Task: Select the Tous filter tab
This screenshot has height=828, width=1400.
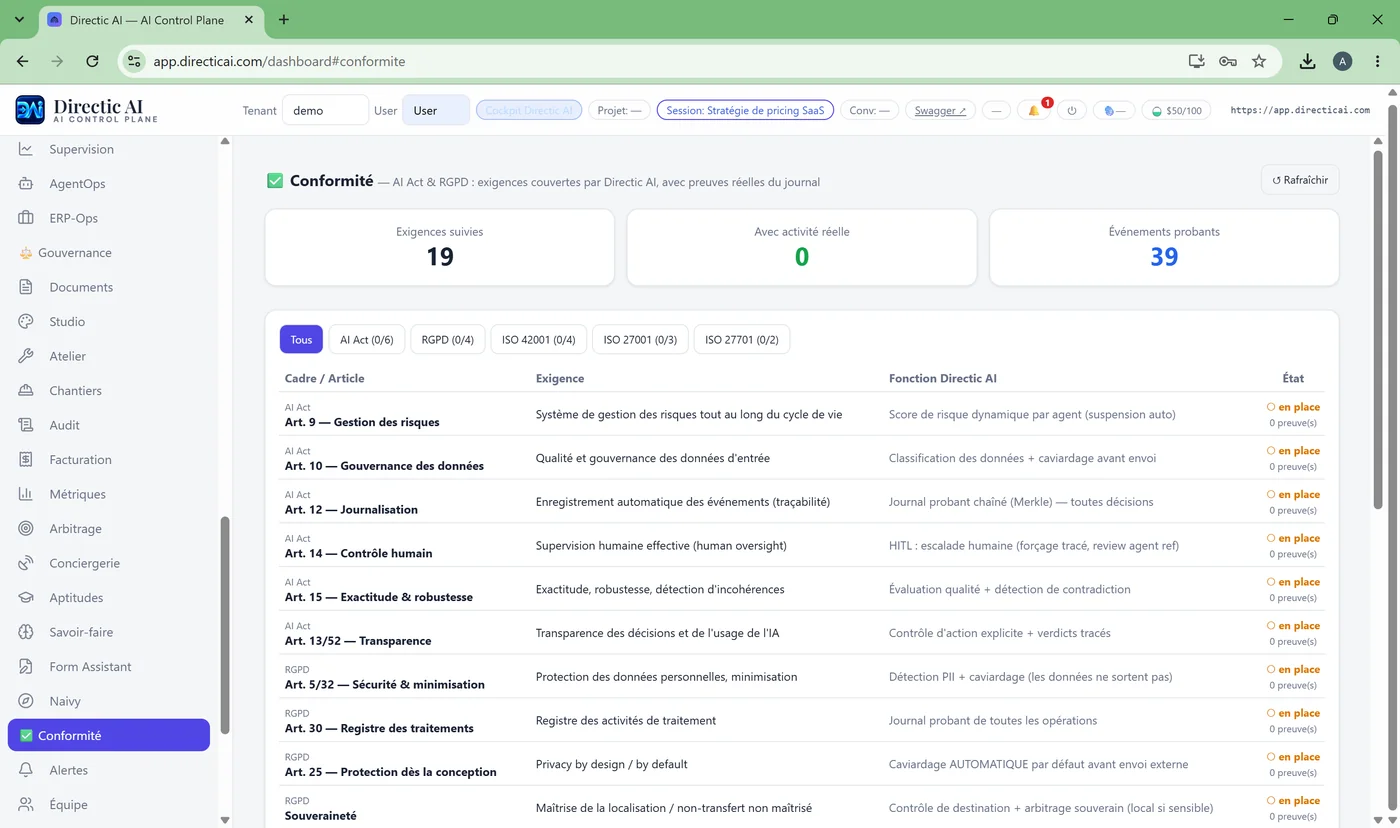Action: tap(301, 340)
